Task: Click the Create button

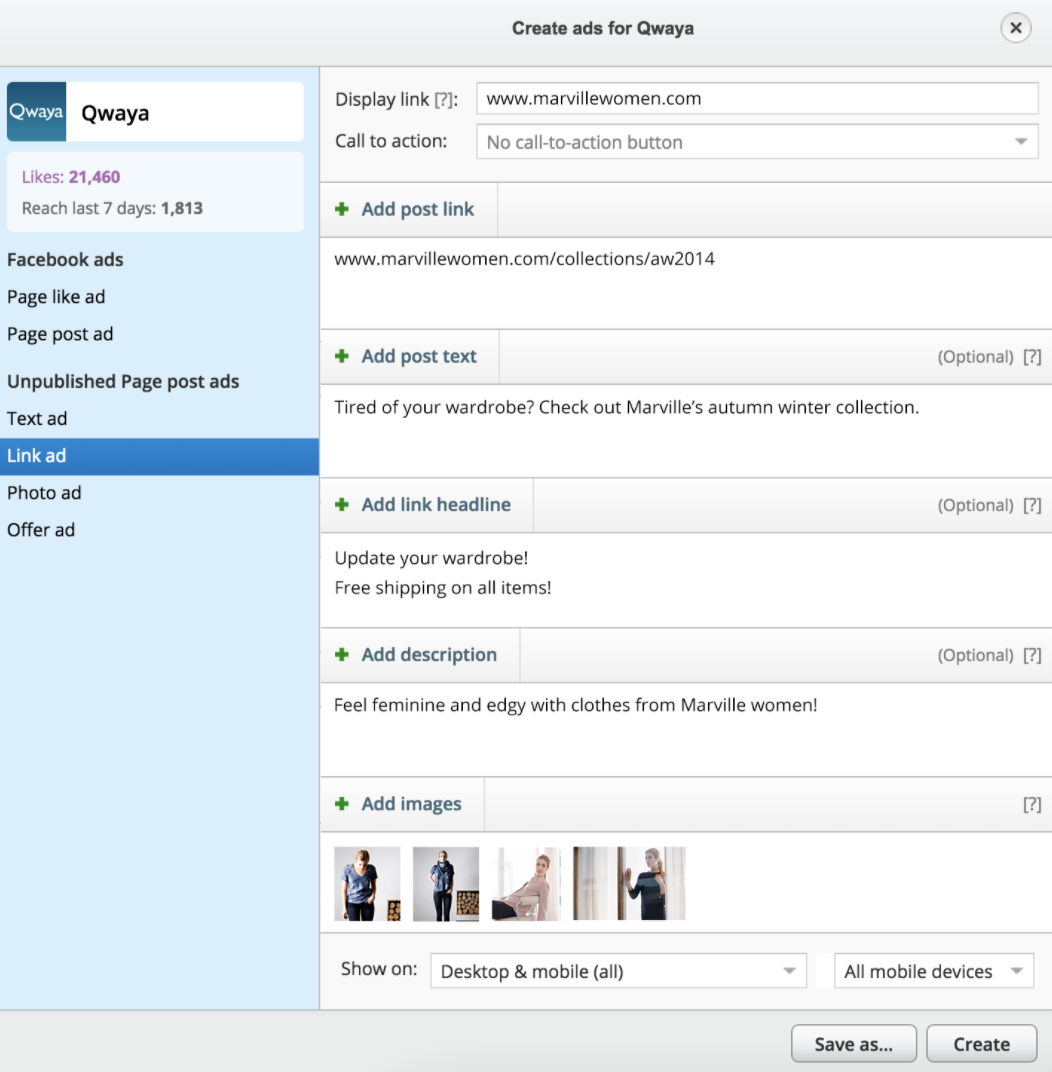Action: pyautogui.click(x=982, y=1044)
